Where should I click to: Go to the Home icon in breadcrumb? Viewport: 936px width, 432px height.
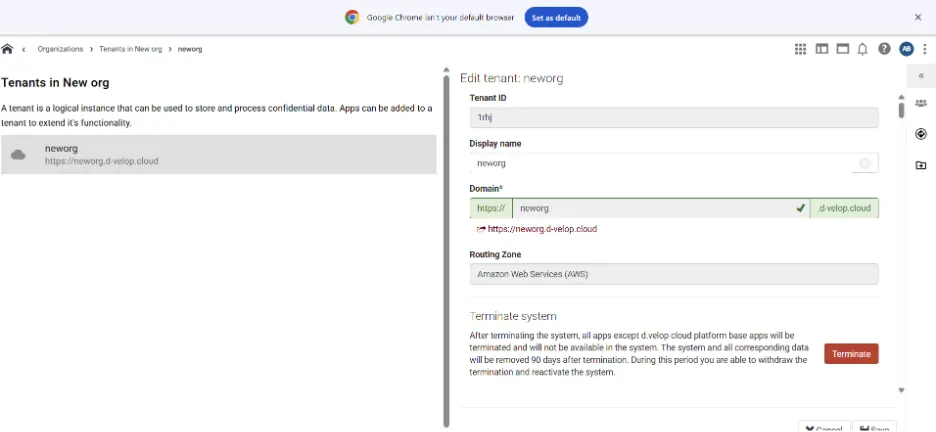coord(7,49)
